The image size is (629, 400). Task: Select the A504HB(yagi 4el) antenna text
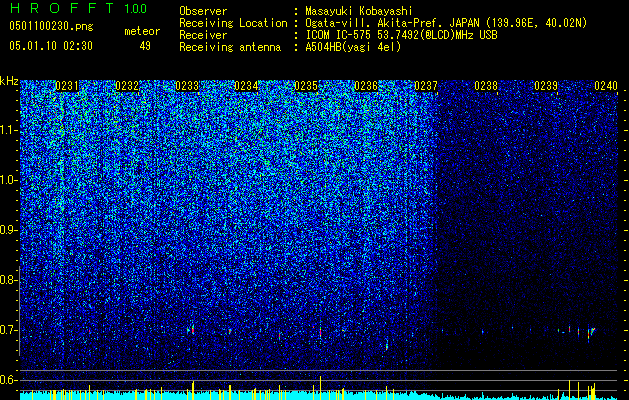point(353,47)
